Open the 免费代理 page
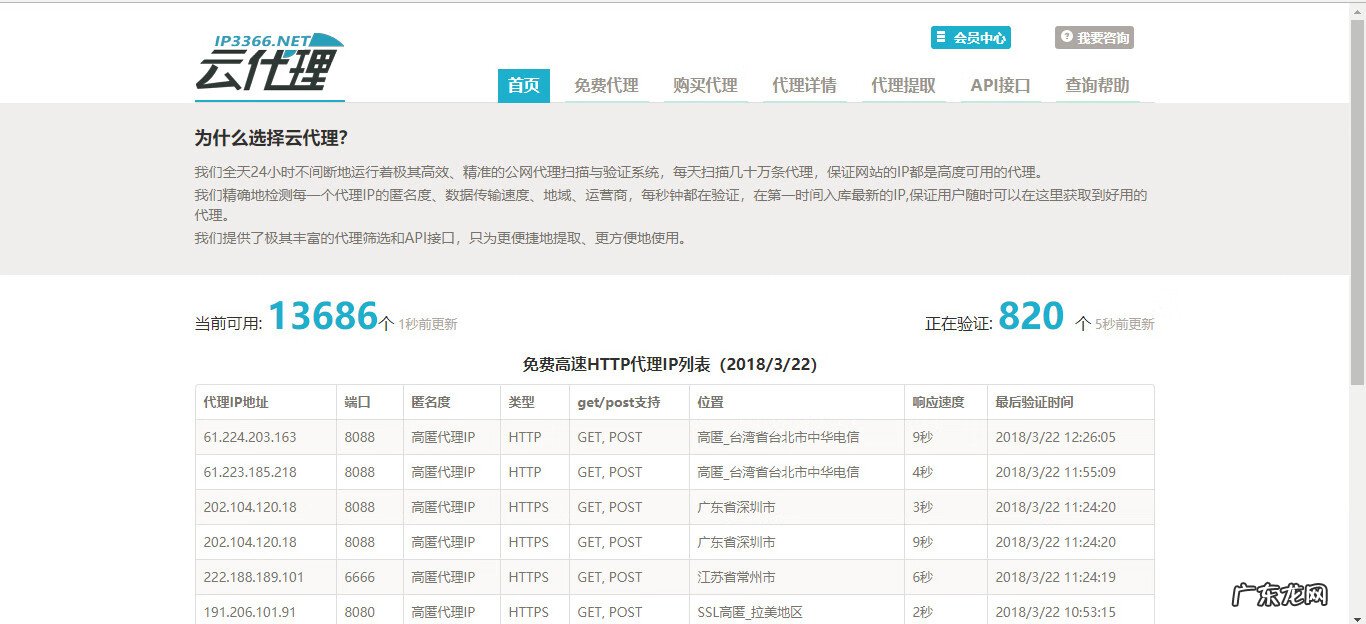Image resolution: width=1366 pixels, height=624 pixels. (x=605, y=85)
